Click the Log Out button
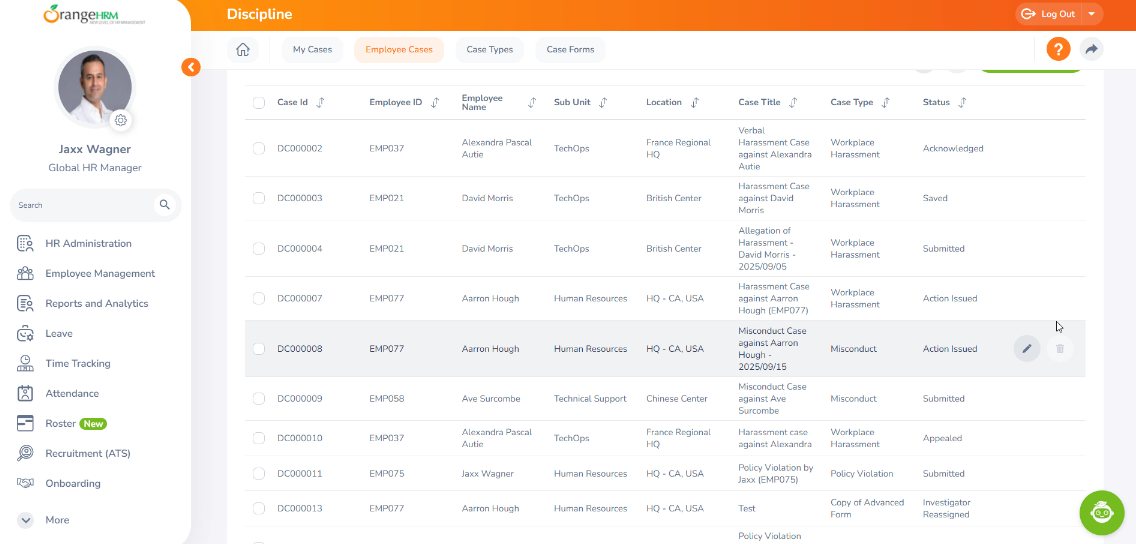 pyautogui.click(x=1049, y=14)
